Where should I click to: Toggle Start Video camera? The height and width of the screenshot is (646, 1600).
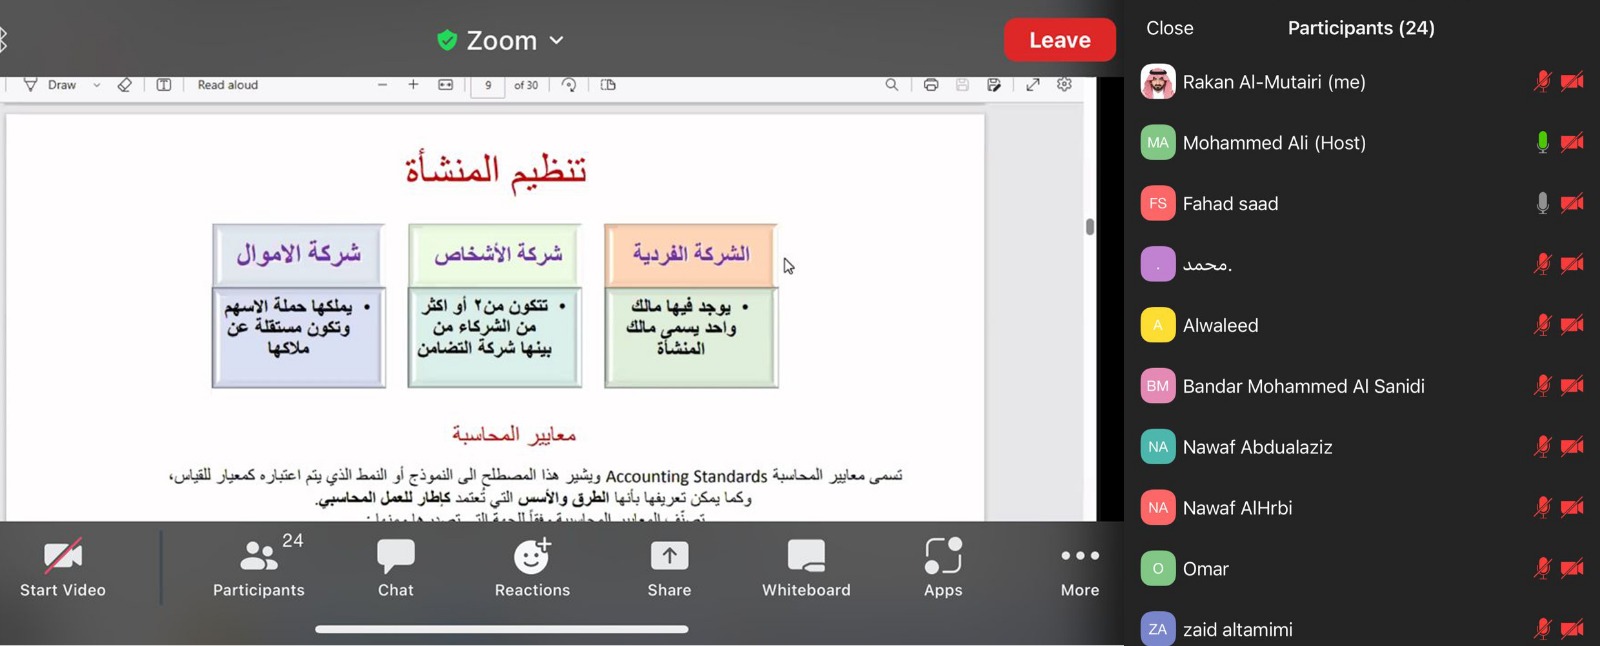pyautogui.click(x=62, y=568)
